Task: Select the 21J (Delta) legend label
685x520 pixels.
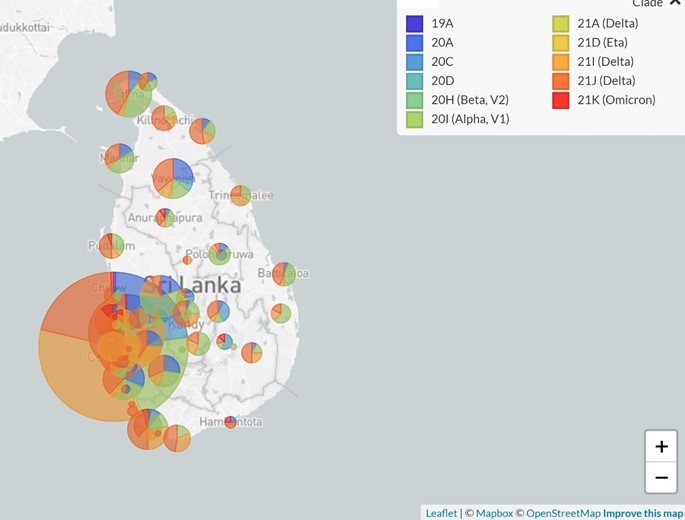Action: [x=606, y=81]
